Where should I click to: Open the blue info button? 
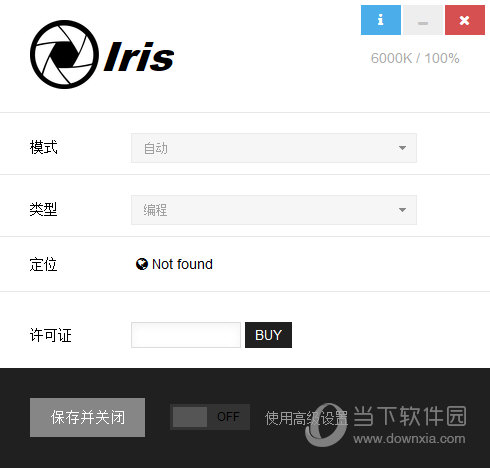click(x=381, y=20)
